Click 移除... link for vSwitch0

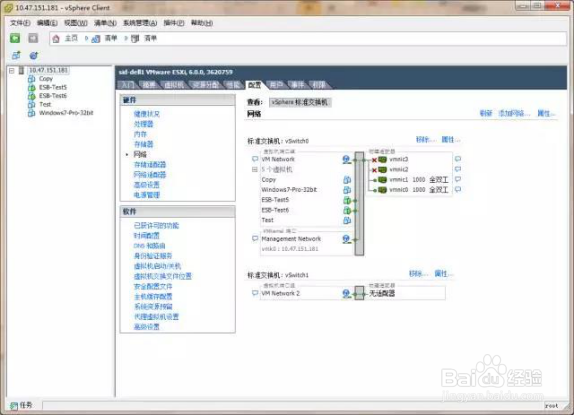[425, 140]
